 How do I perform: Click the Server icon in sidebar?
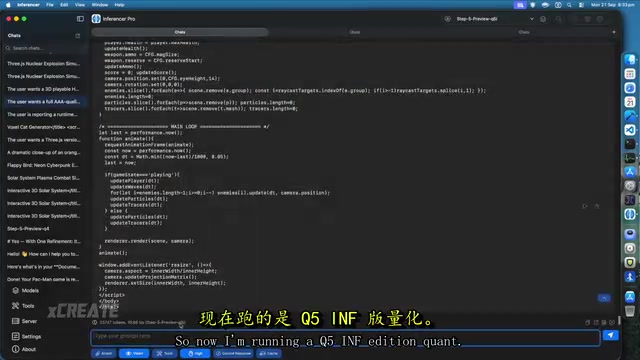(16, 321)
